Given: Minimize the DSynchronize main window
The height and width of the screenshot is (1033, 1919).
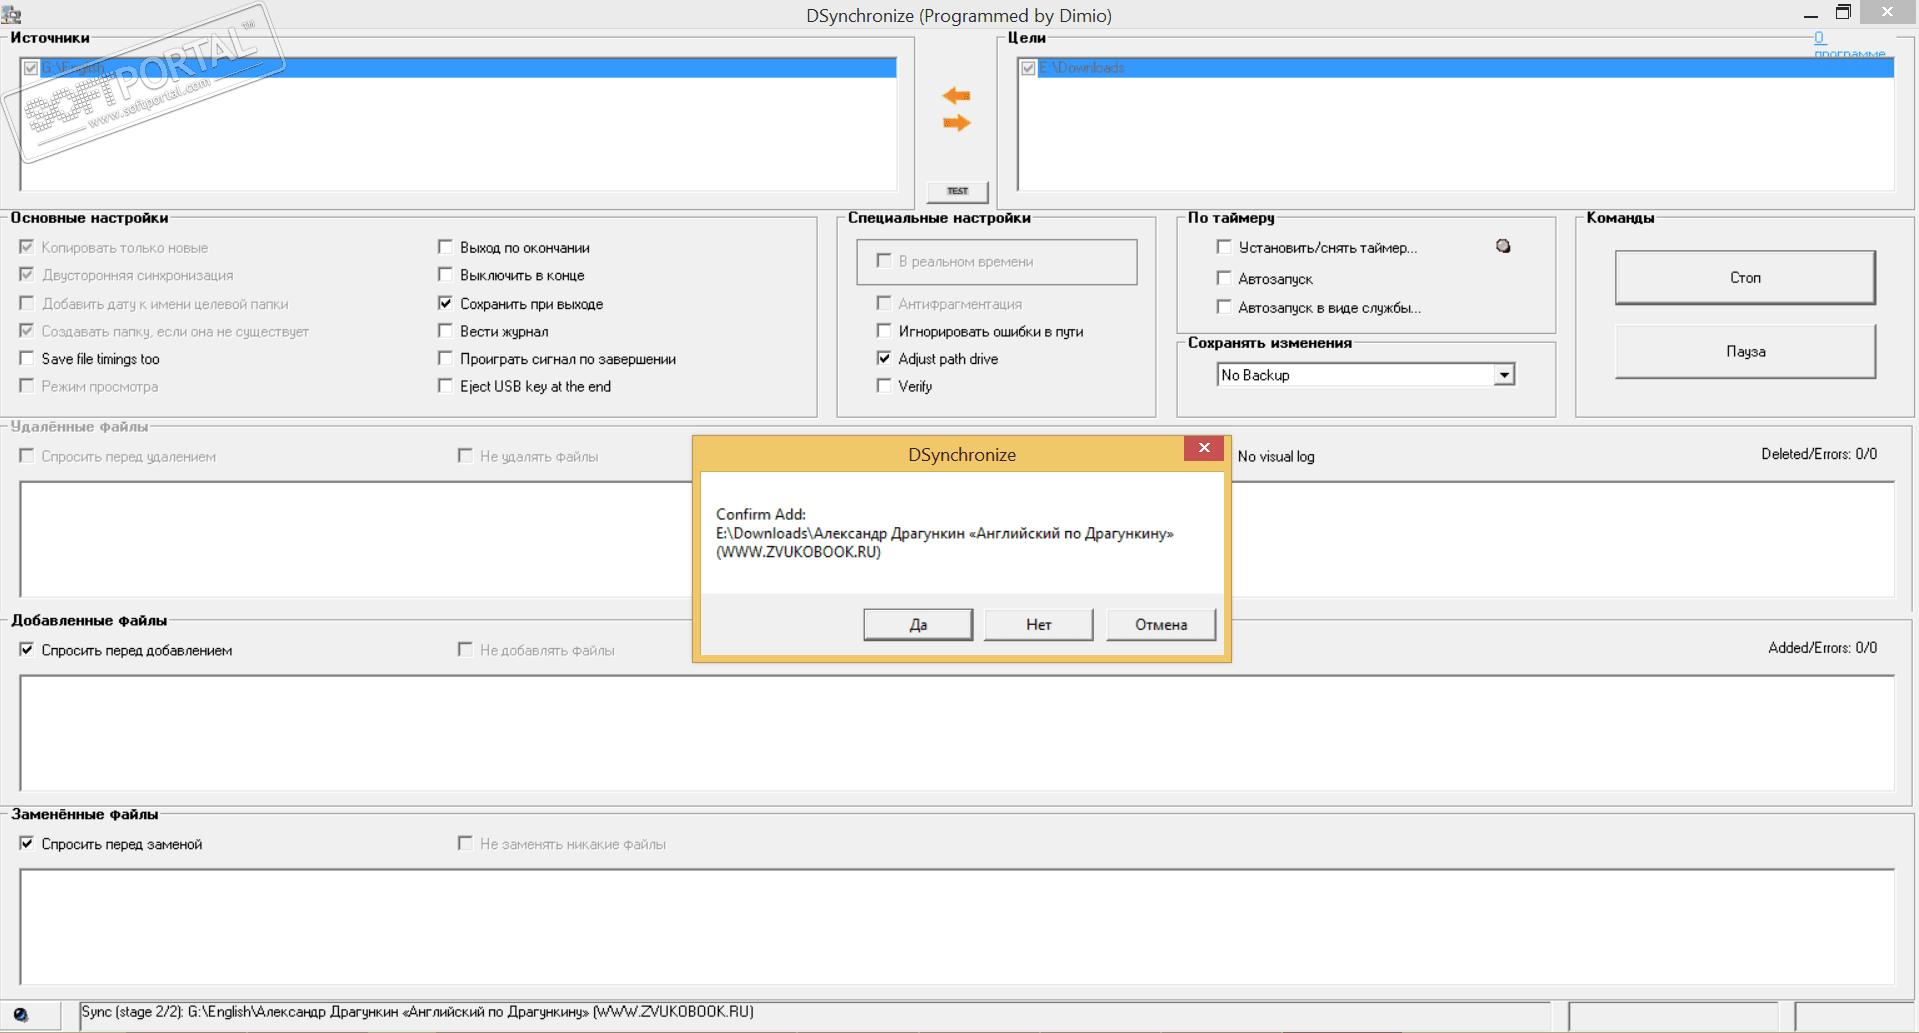Looking at the screenshot, I should [1811, 14].
